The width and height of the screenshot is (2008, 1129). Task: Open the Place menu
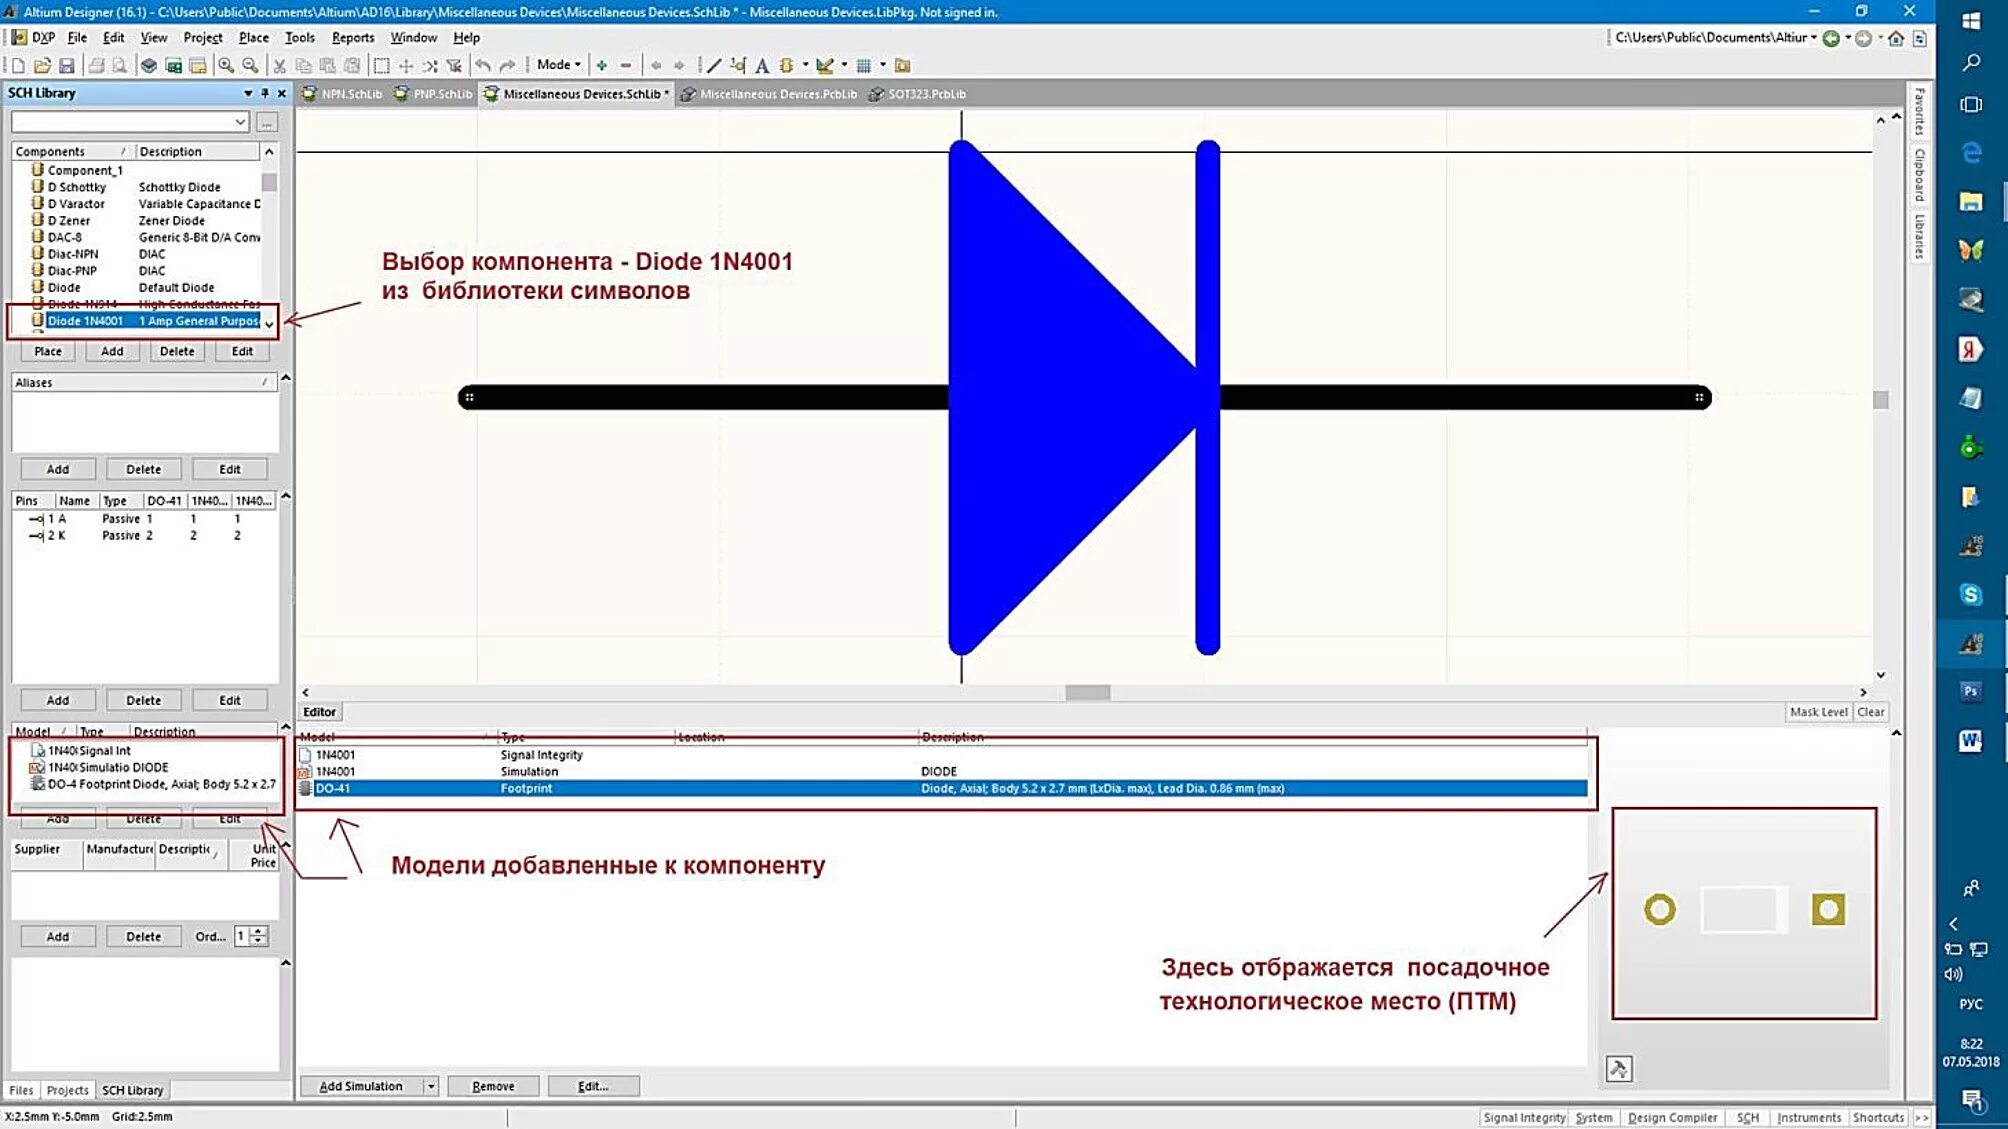pos(253,38)
